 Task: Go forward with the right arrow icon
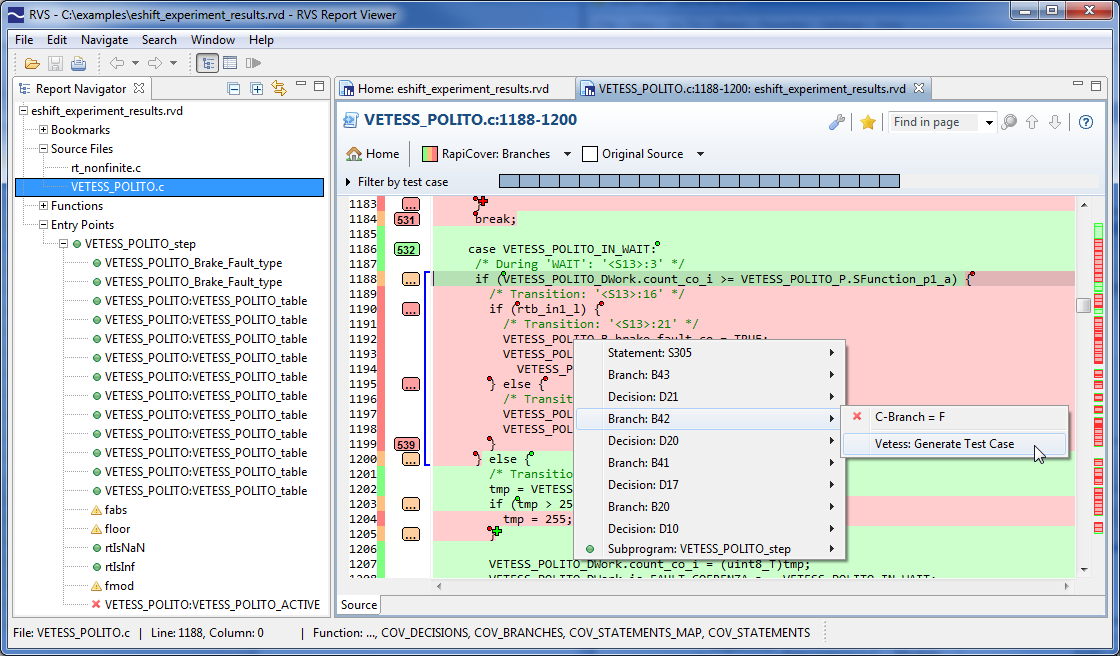tap(154, 64)
